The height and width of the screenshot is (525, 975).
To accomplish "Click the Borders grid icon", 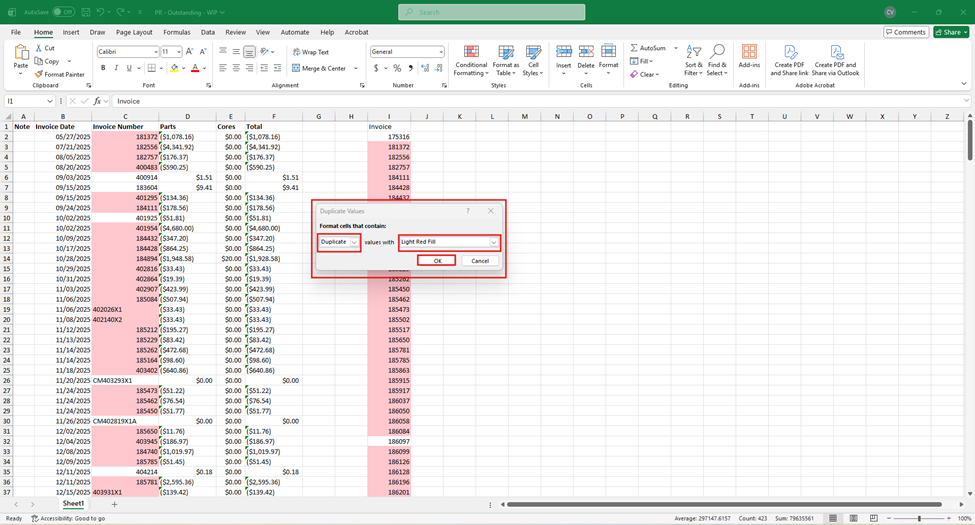I will click(x=151, y=68).
